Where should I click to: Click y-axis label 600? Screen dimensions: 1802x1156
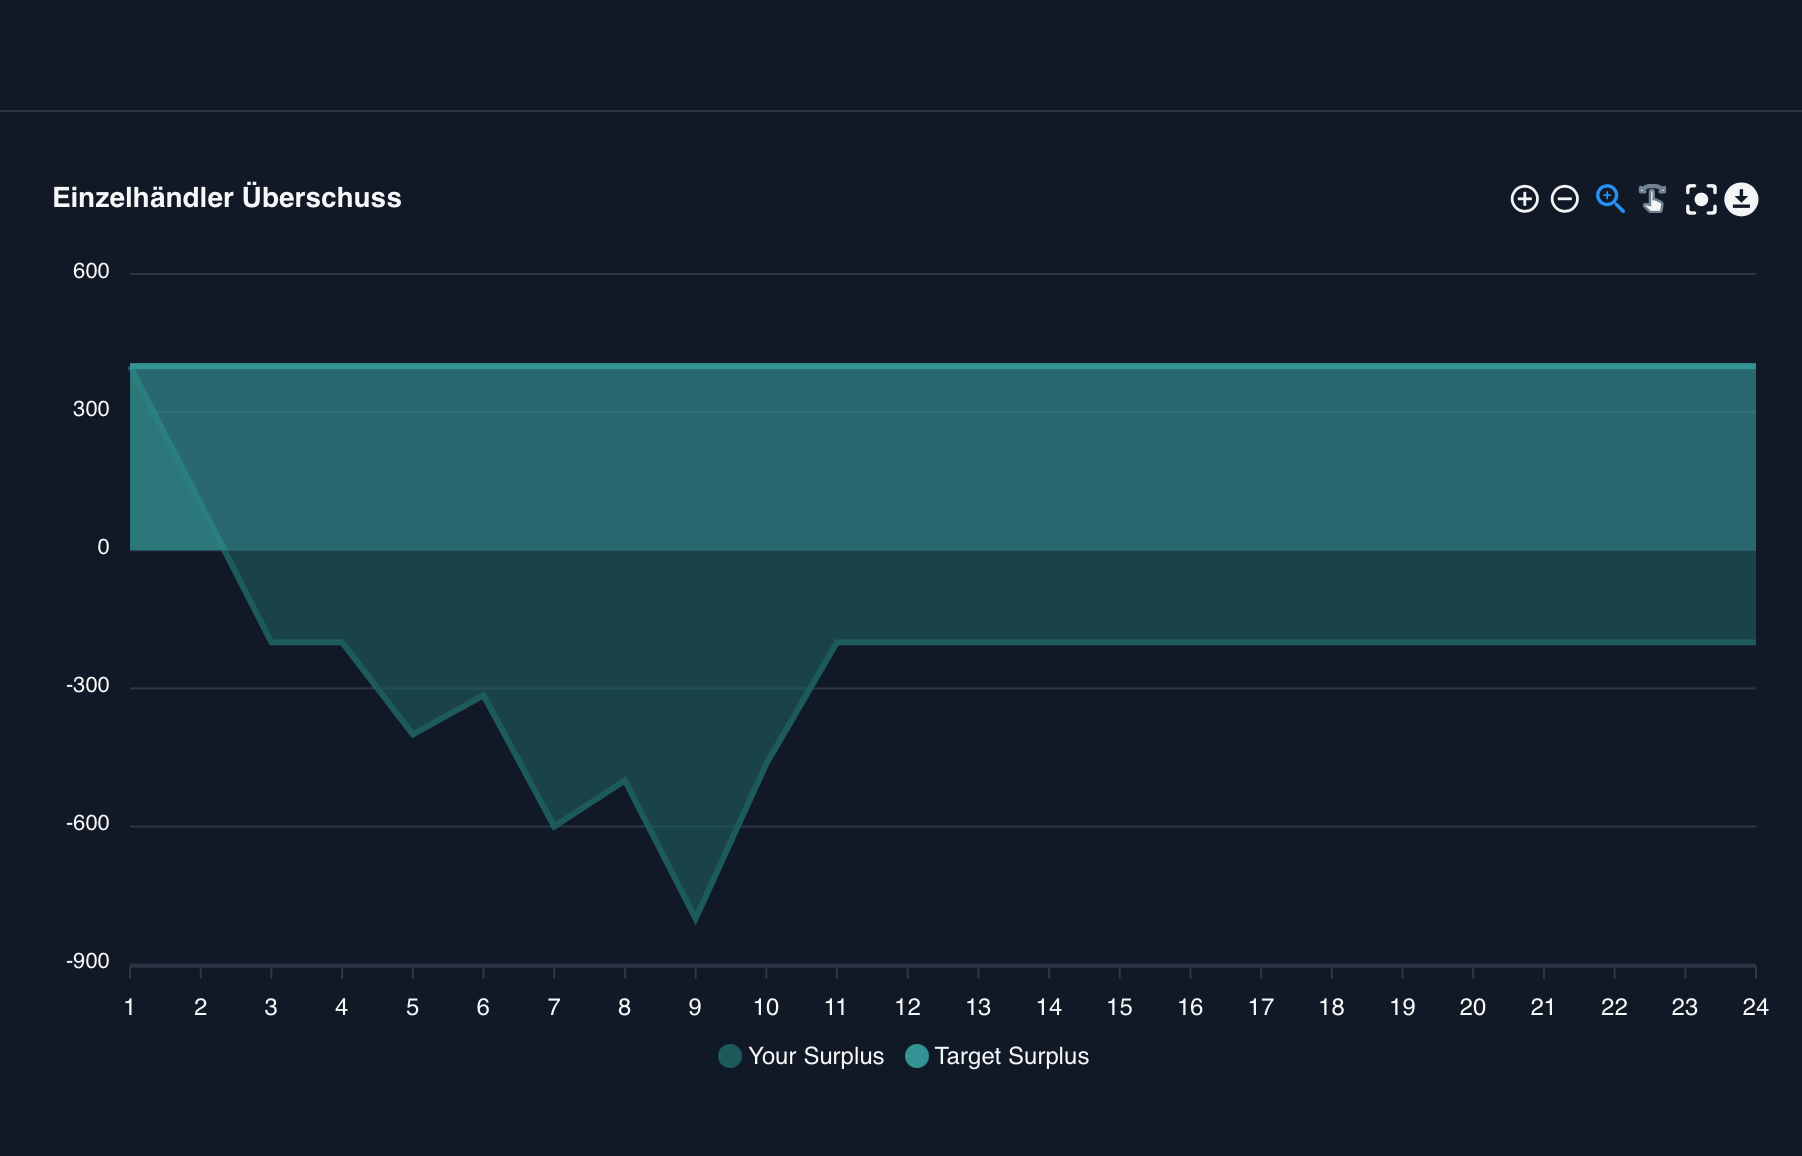[91, 271]
